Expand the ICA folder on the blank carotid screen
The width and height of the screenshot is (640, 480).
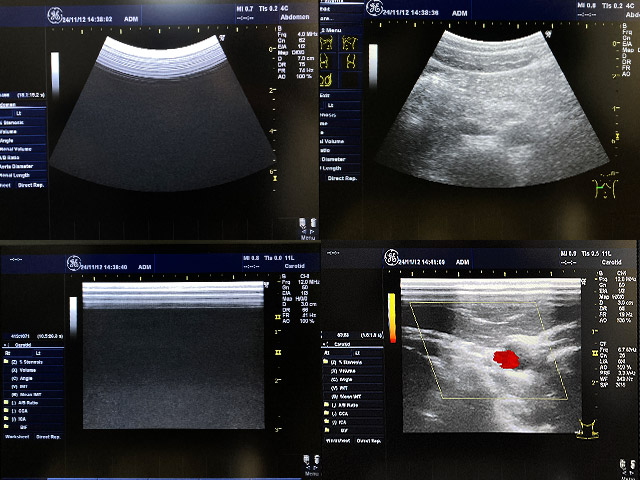point(6,419)
